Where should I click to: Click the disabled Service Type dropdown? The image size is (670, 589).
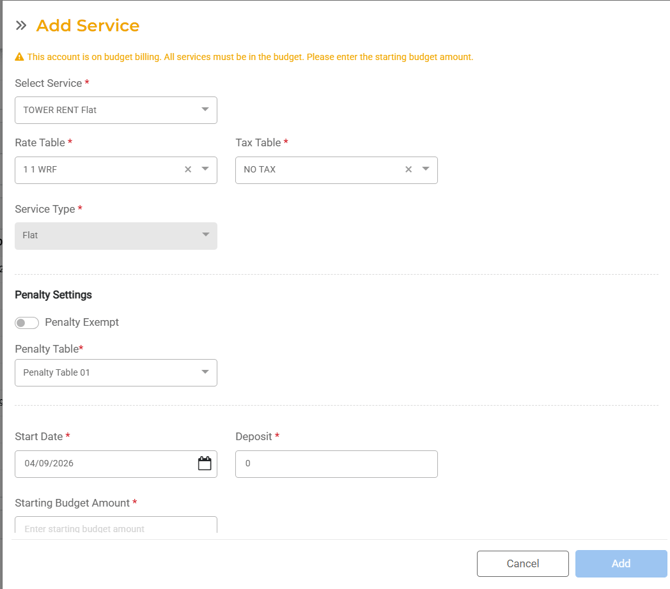click(x=116, y=236)
